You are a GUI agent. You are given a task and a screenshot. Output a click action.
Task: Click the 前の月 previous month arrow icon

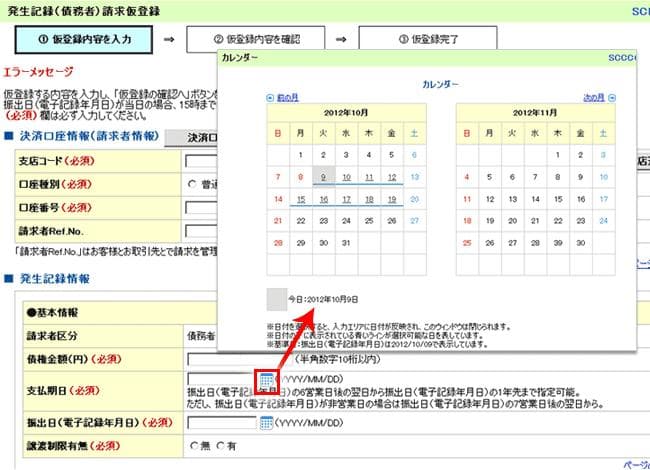click(270, 98)
